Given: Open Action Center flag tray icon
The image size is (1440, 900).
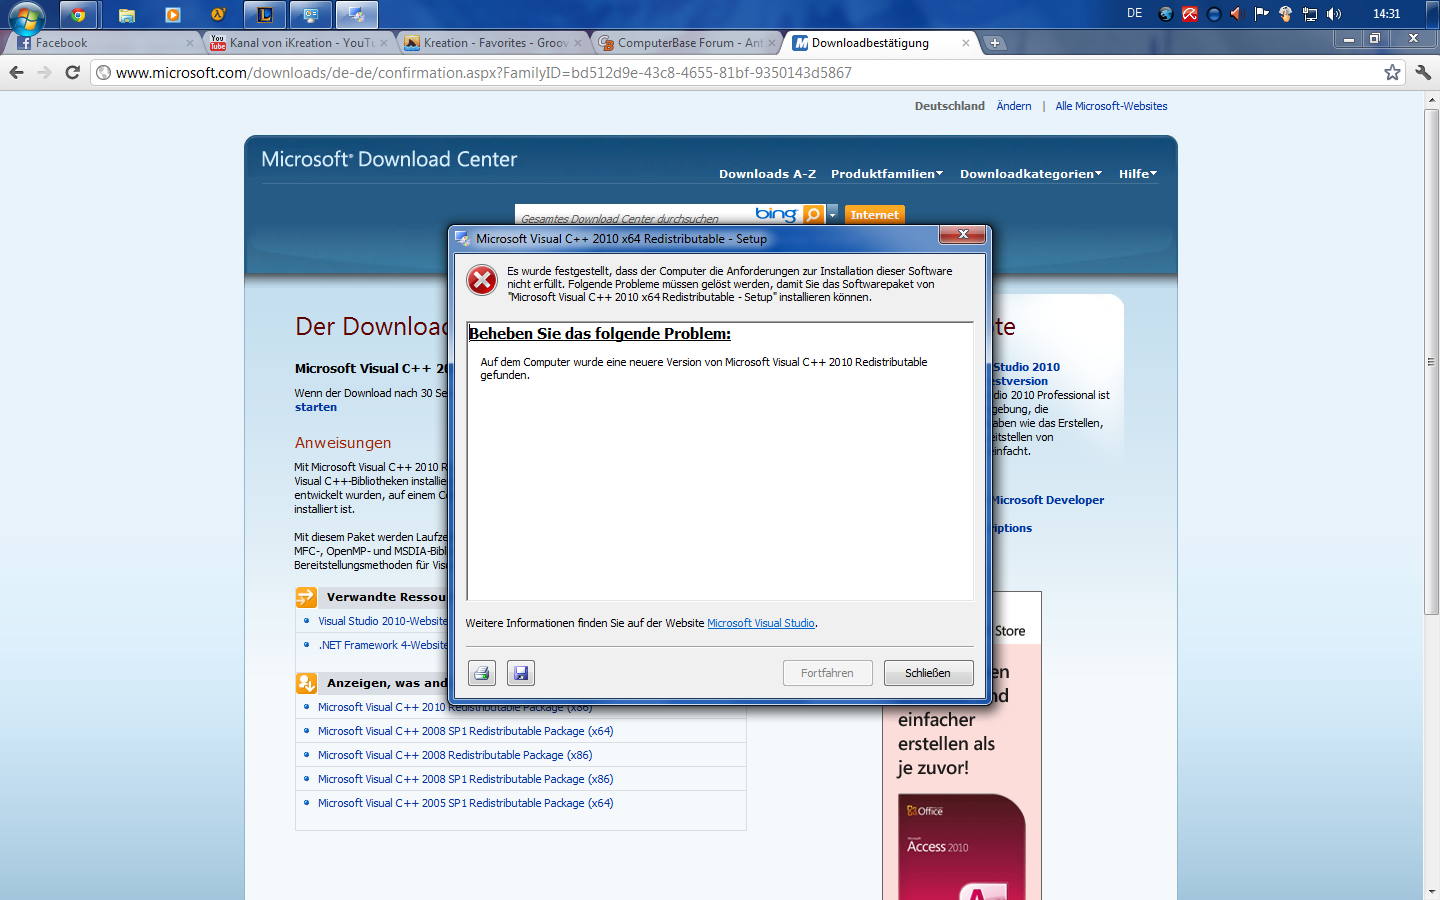Looking at the screenshot, I should point(1261,14).
